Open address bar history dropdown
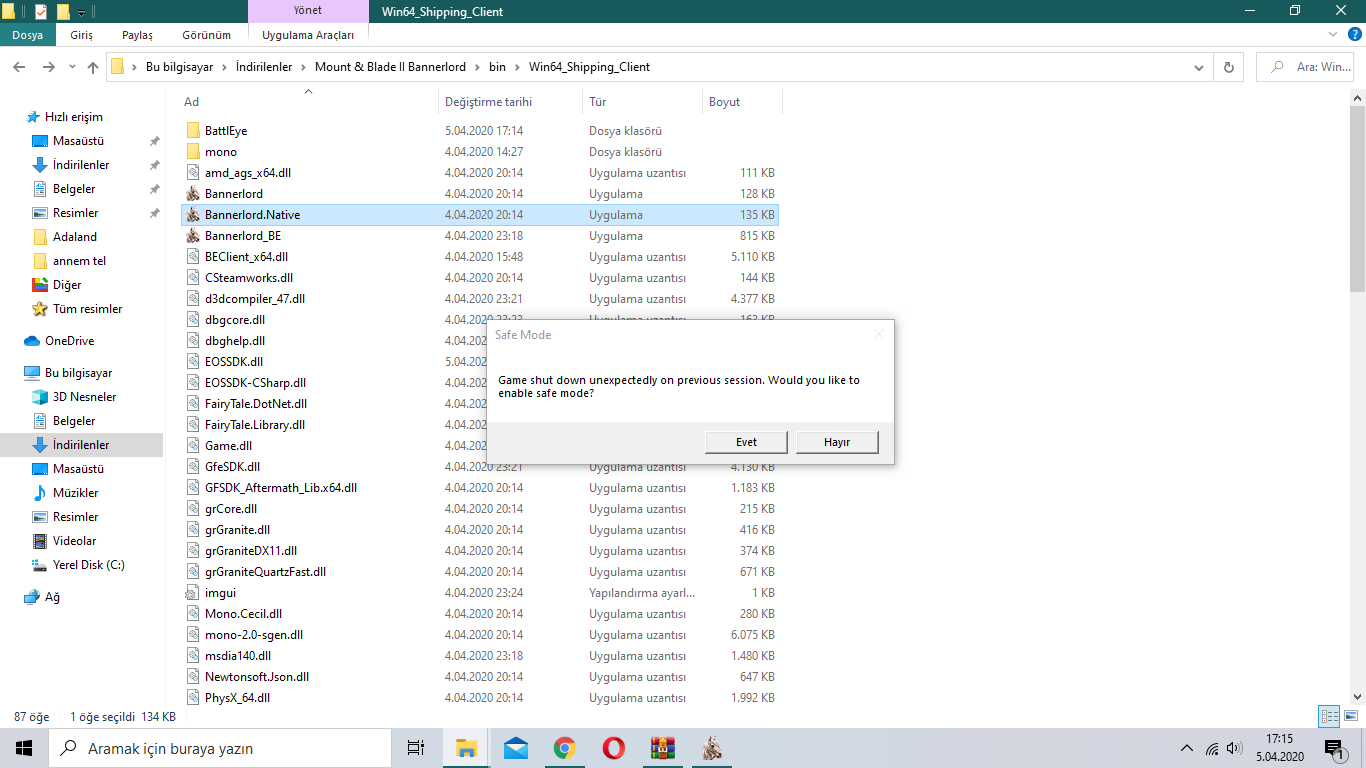Viewport: 1366px width, 768px height. [1199, 67]
